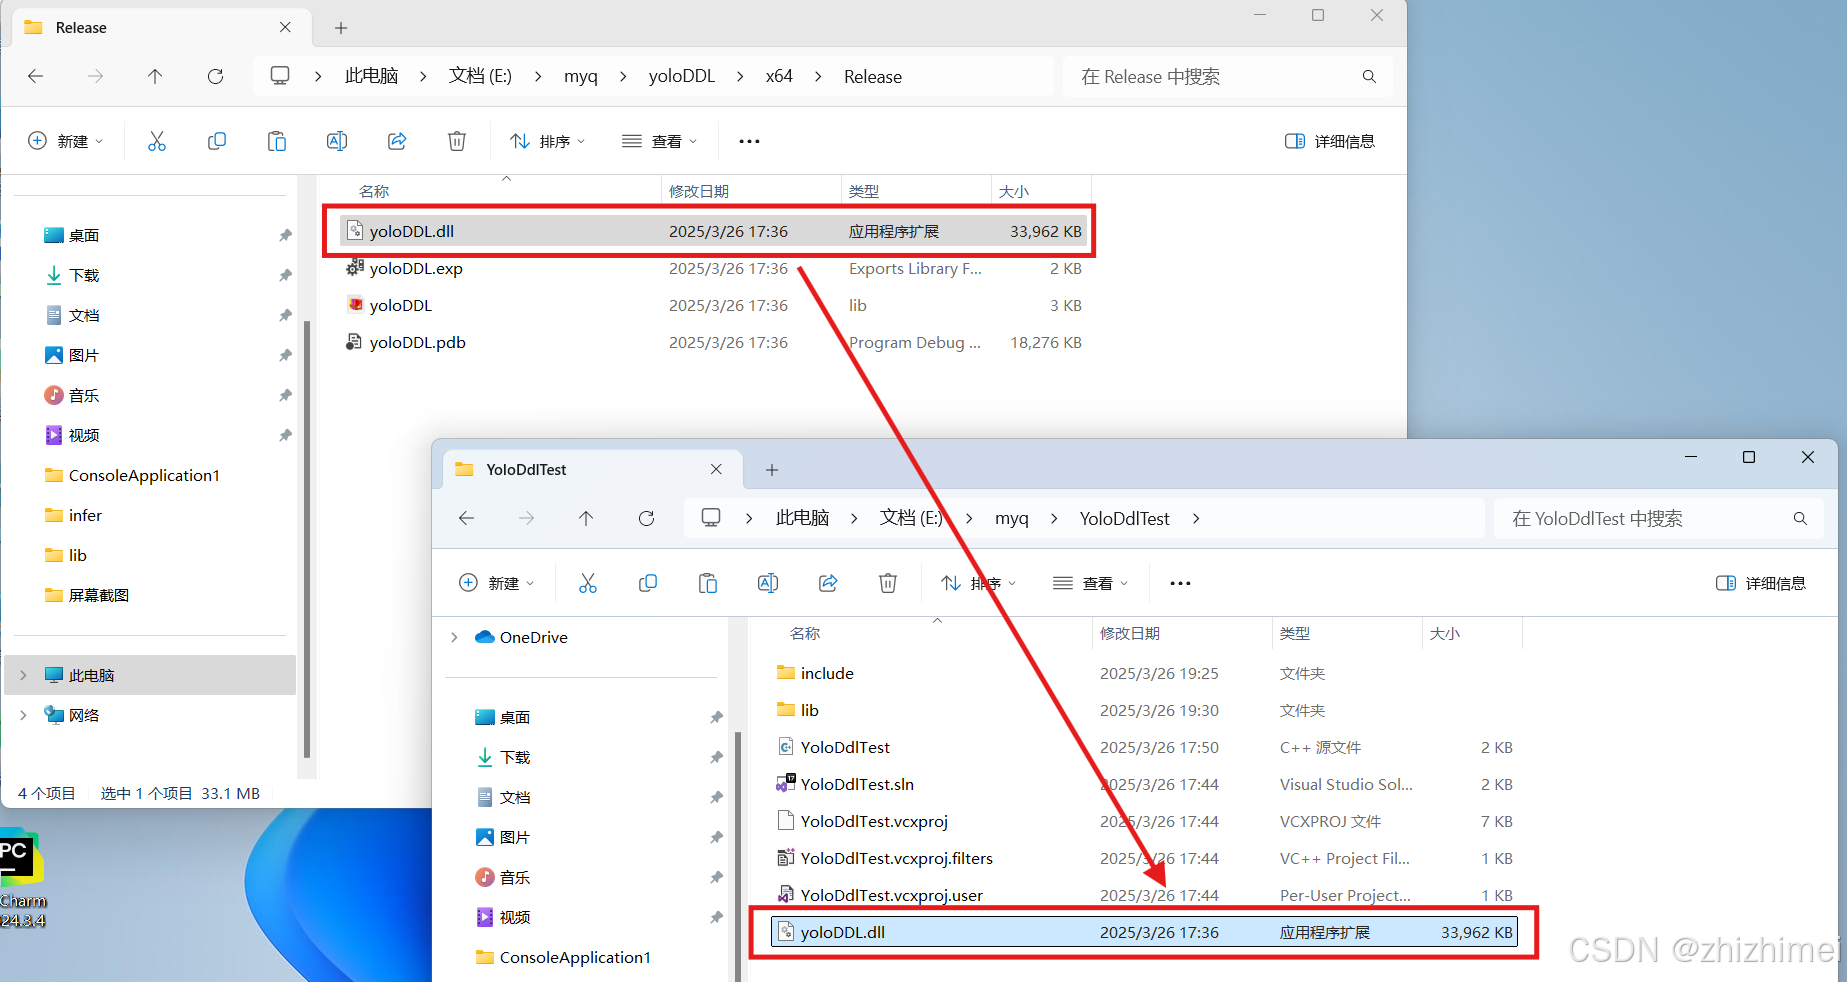Expand OneDrive in YoloDdlTest navigation pane
1847x982 pixels.
point(454,637)
